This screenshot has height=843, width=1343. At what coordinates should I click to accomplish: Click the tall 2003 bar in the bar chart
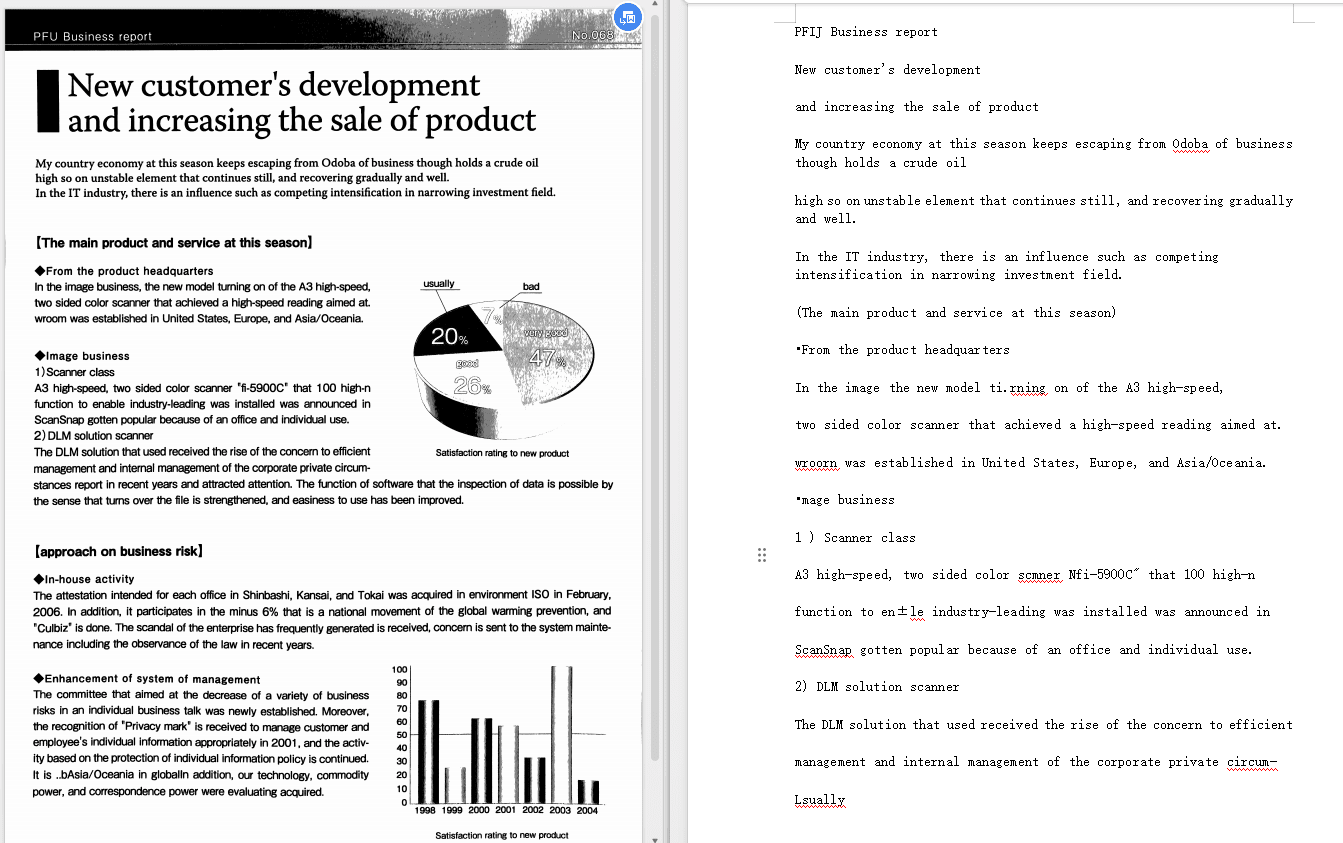coord(562,734)
